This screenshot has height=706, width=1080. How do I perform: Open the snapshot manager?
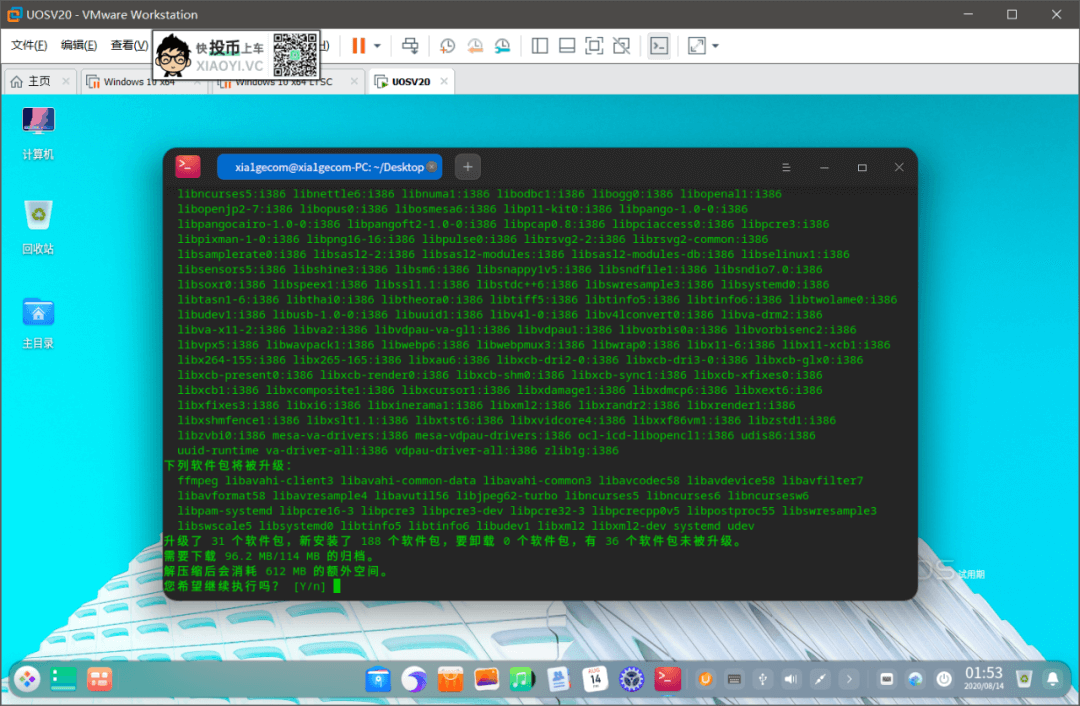pos(503,46)
